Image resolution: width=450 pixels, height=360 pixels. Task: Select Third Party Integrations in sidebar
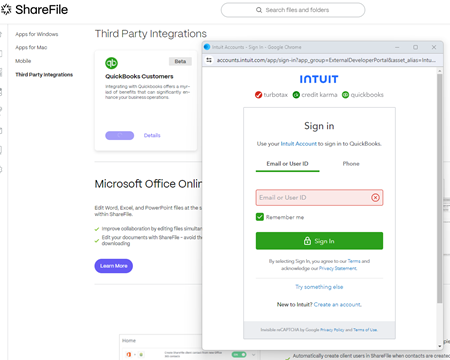pyautogui.click(x=44, y=75)
